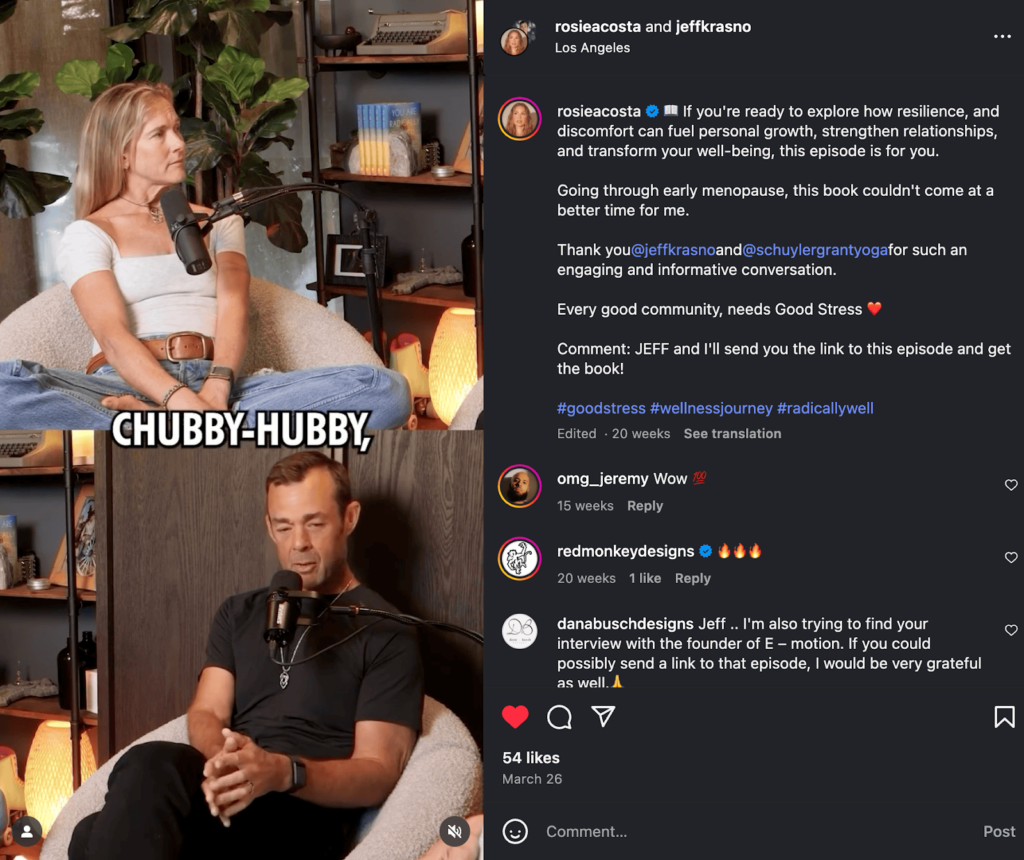Viewport: 1024px width, 860px height.
Task: Share post via paper plane icon
Action: coord(603,716)
